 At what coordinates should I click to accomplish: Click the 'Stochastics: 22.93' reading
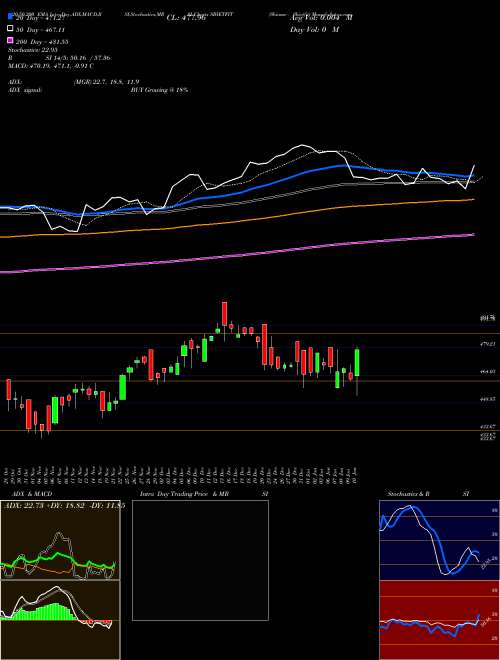pos(32,50)
